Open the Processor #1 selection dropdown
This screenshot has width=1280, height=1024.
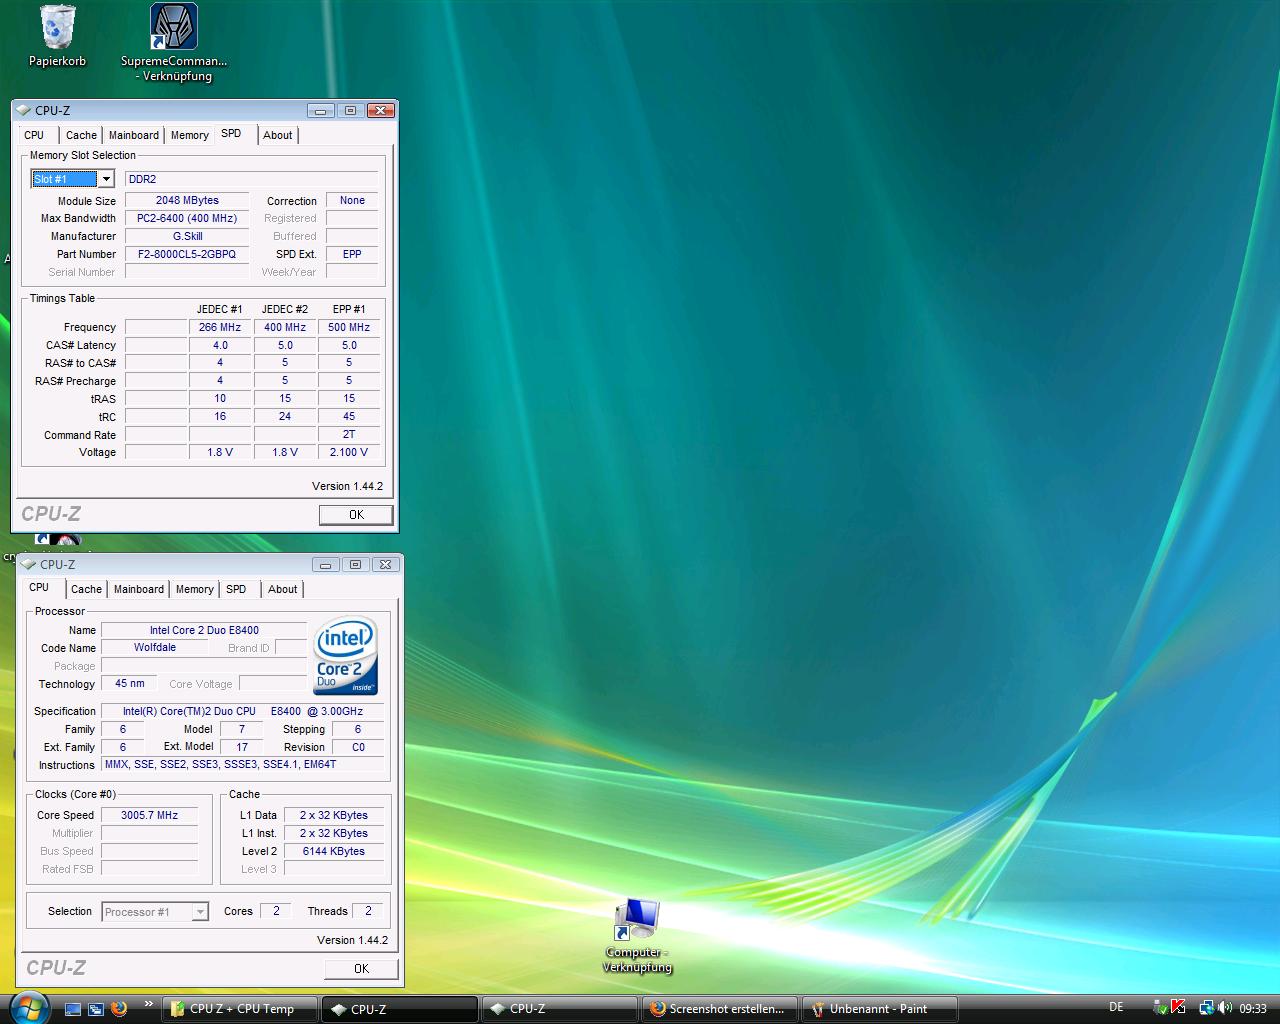pyautogui.click(x=200, y=911)
